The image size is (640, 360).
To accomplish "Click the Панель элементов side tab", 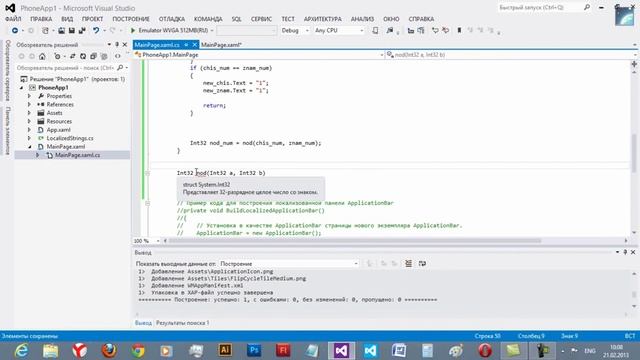I will [7, 131].
